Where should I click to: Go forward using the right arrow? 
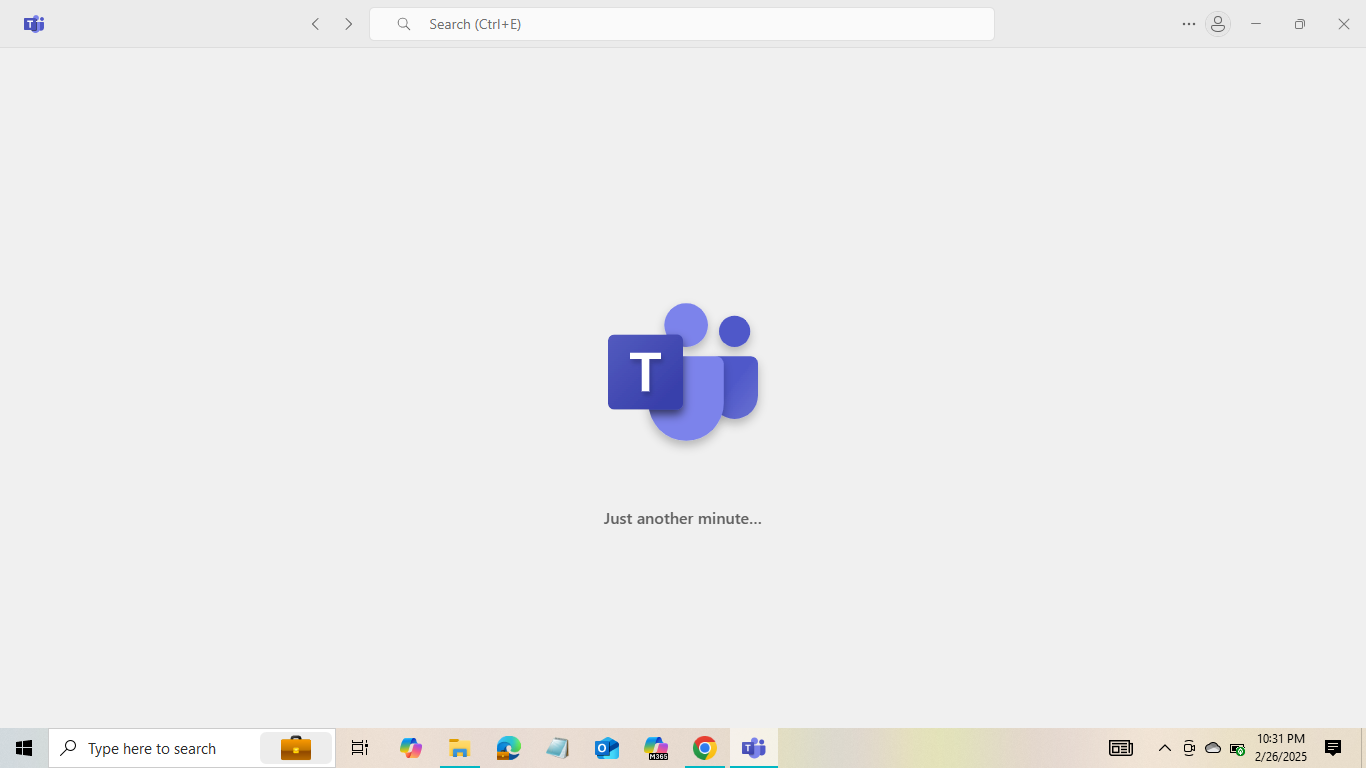349,24
